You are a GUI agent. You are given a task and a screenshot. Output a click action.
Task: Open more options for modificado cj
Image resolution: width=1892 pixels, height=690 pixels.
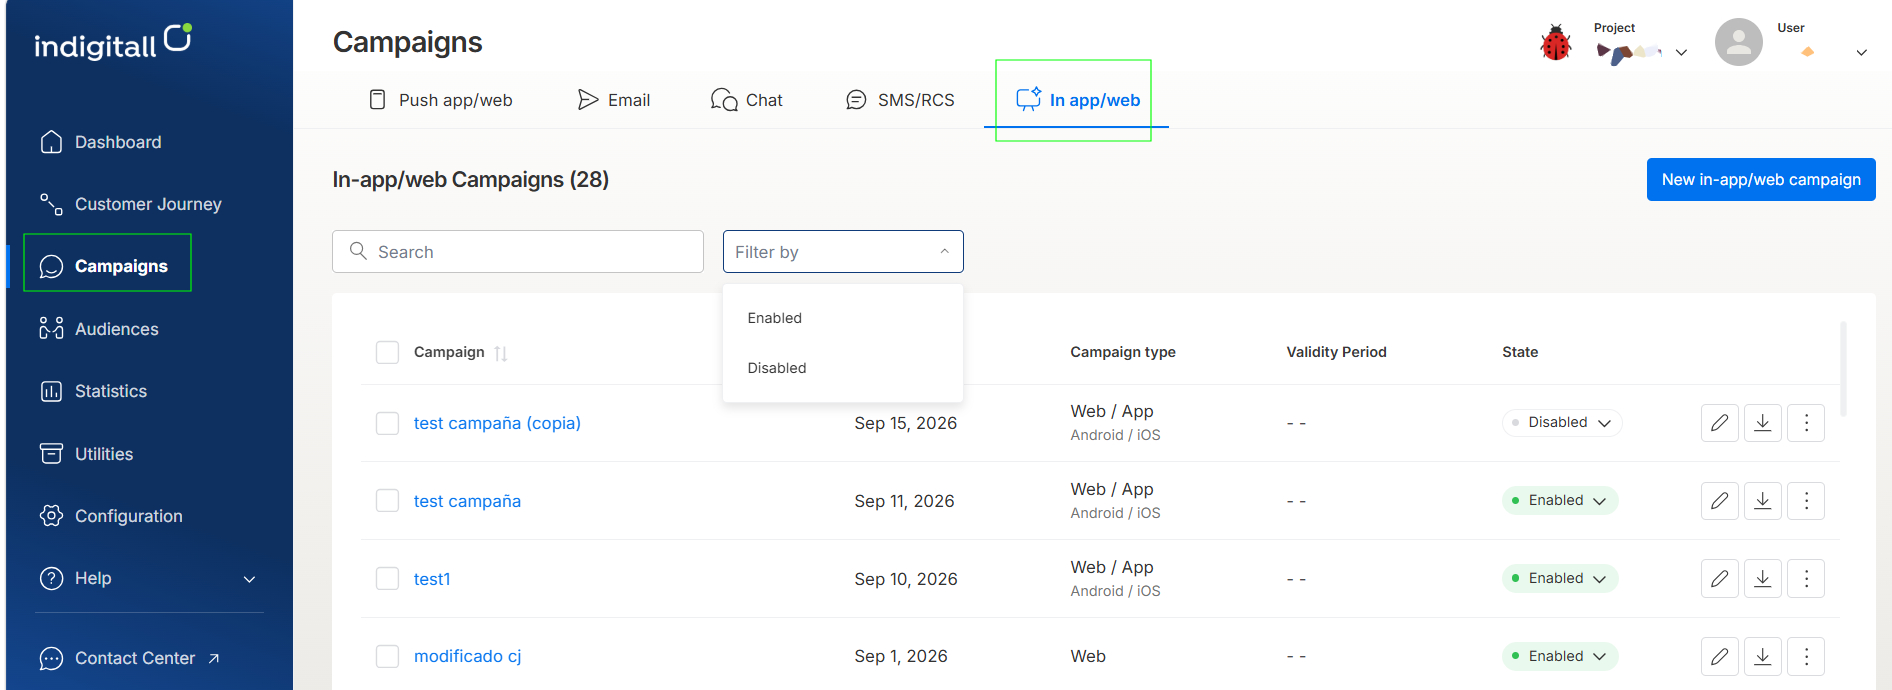click(x=1806, y=656)
